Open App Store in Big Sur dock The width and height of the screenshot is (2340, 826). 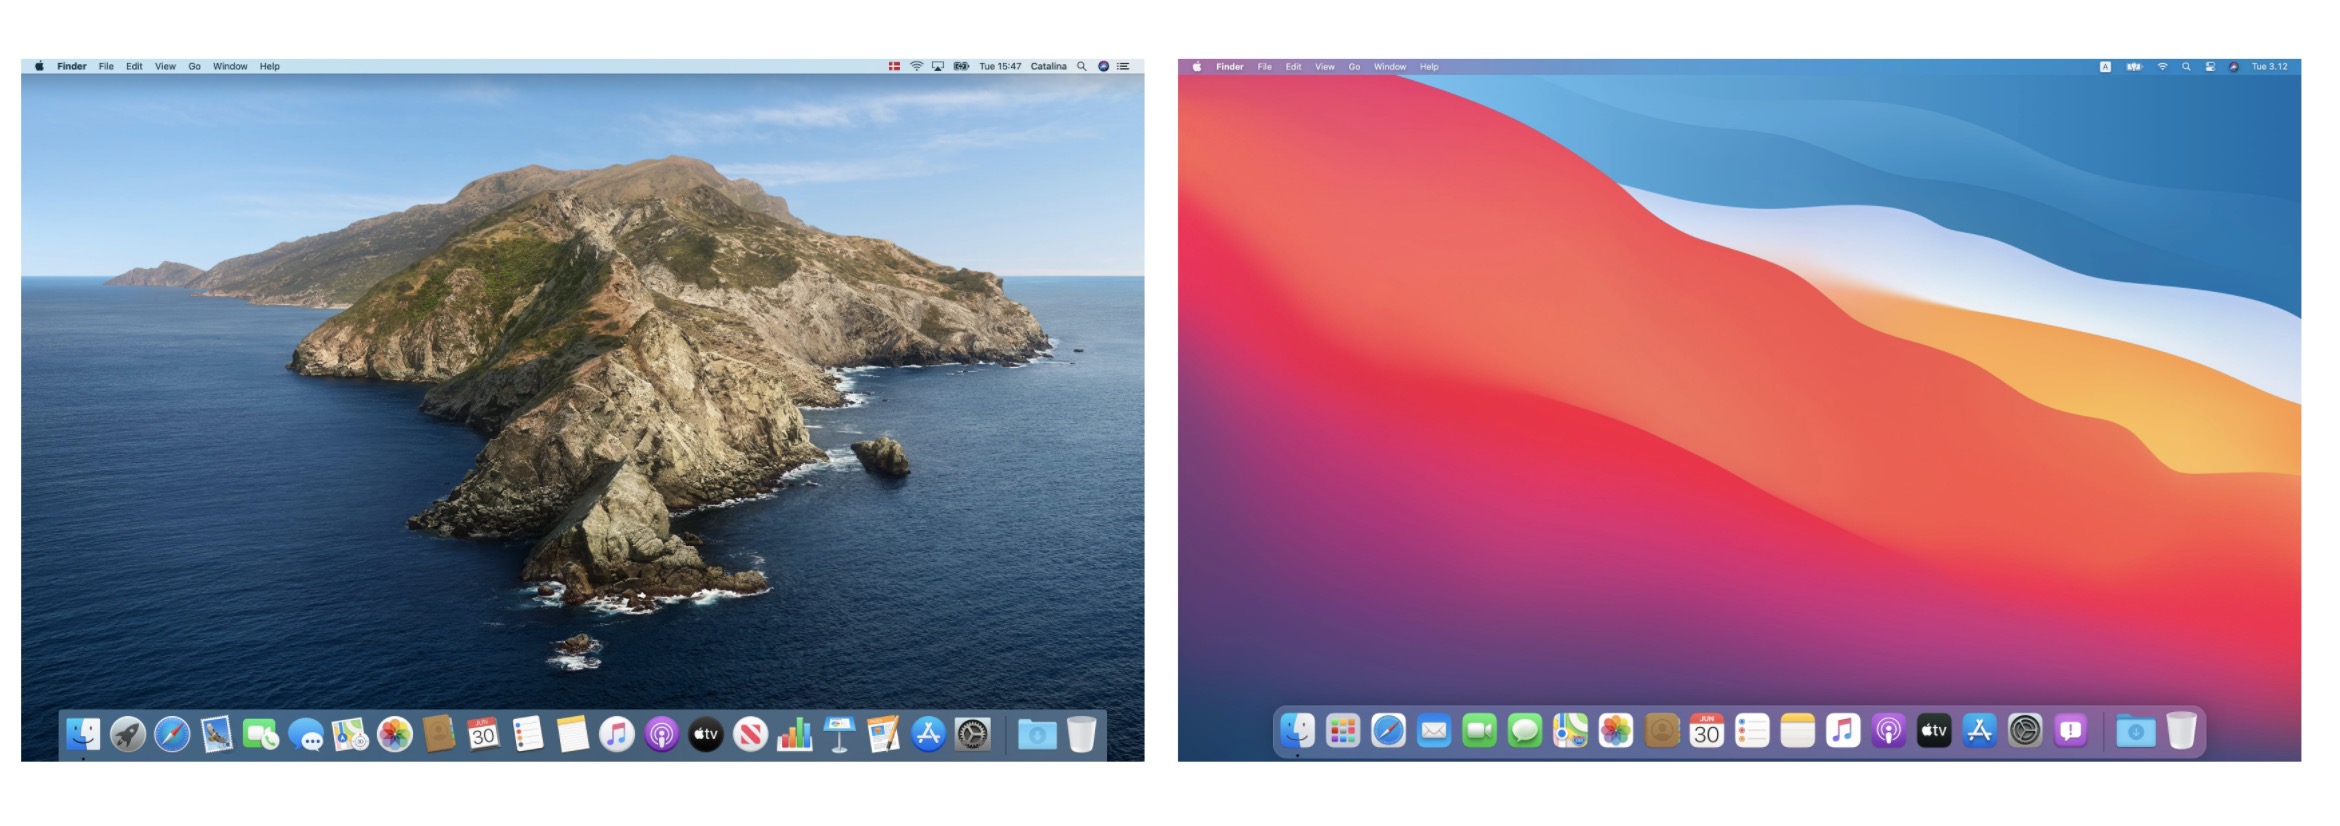1979,731
